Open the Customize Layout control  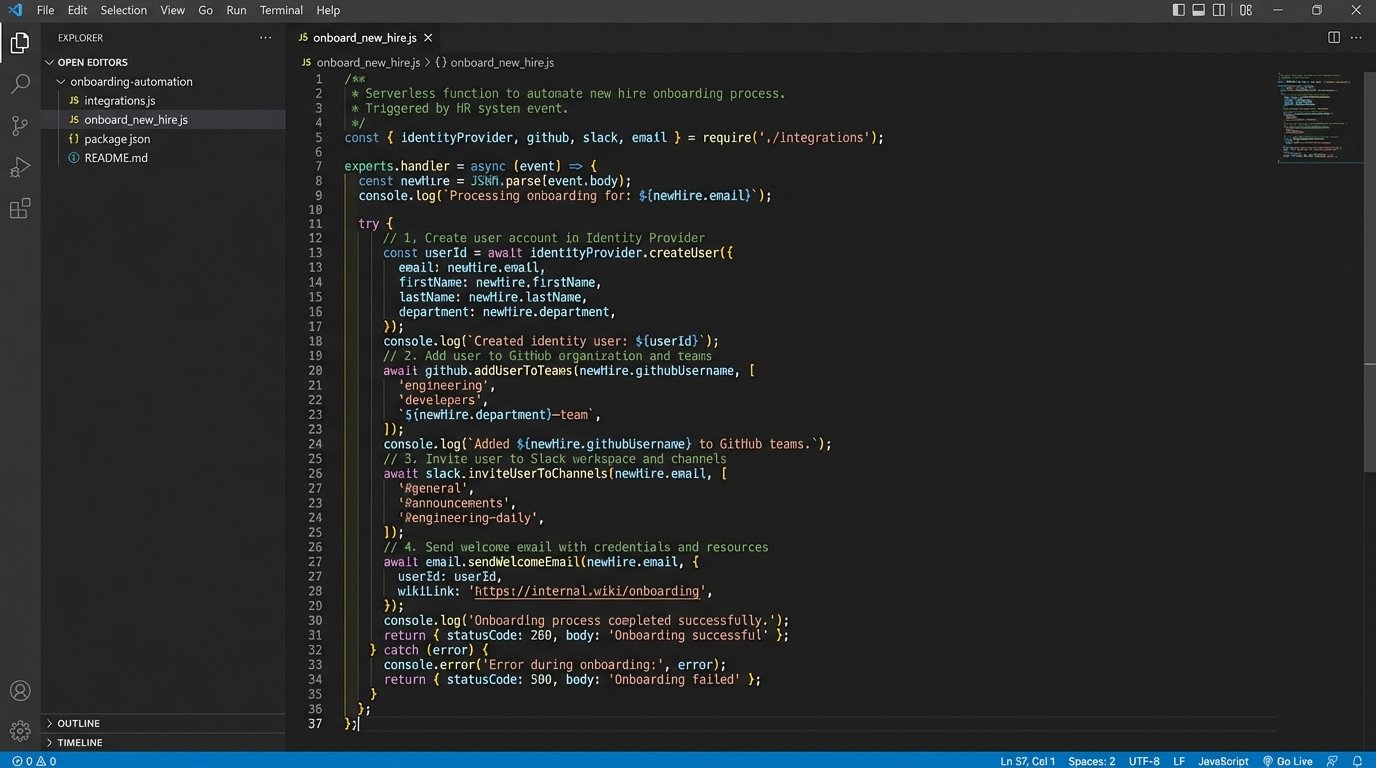[x=1246, y=10]
